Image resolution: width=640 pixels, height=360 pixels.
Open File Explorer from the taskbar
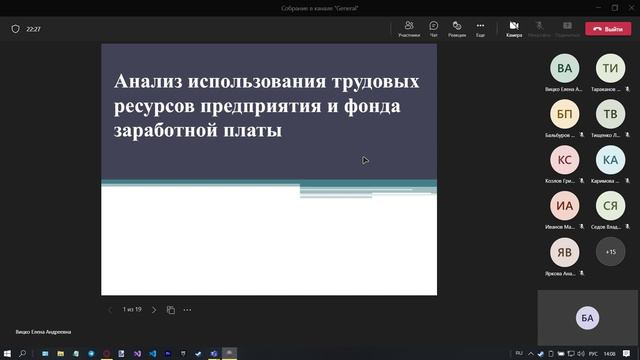click(60, 353)
